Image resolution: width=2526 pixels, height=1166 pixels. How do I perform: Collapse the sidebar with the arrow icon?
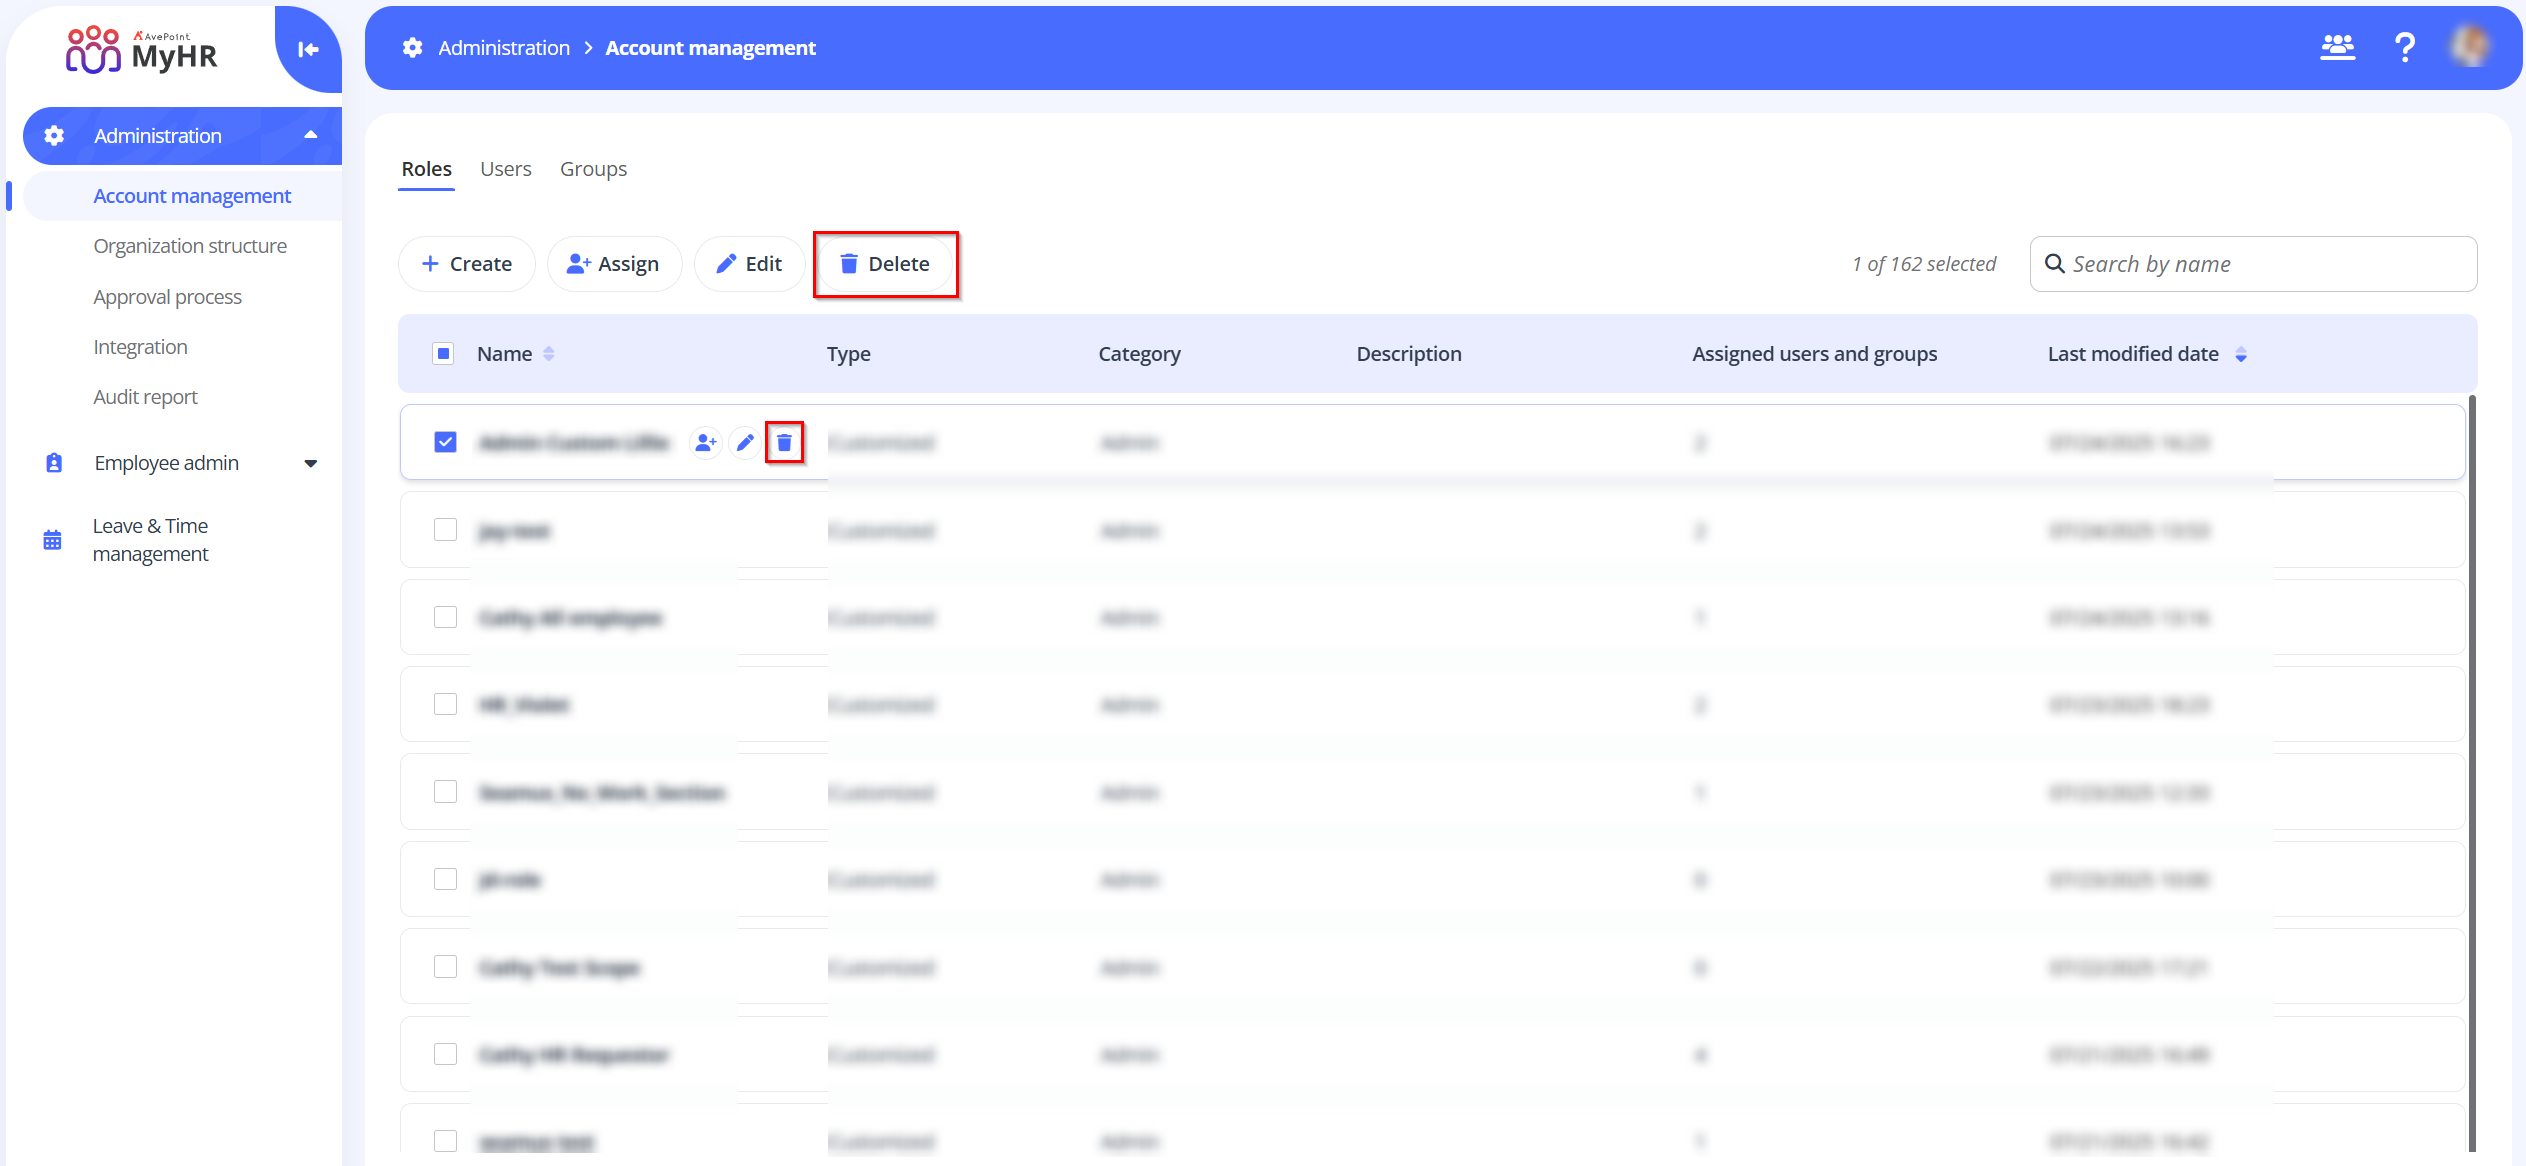pyautogui.click(x=308, y=49)
